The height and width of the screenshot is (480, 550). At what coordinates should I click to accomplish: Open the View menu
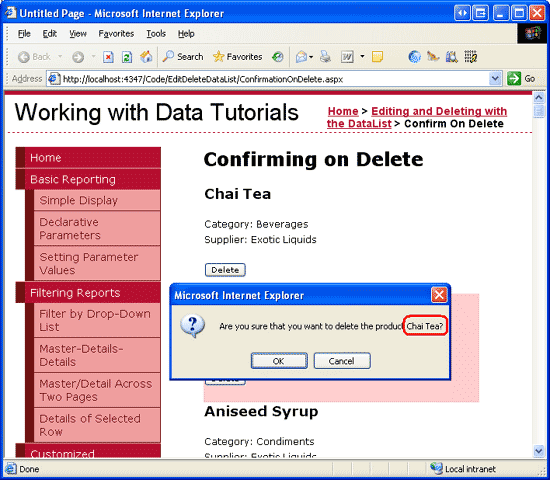(78, 34)
